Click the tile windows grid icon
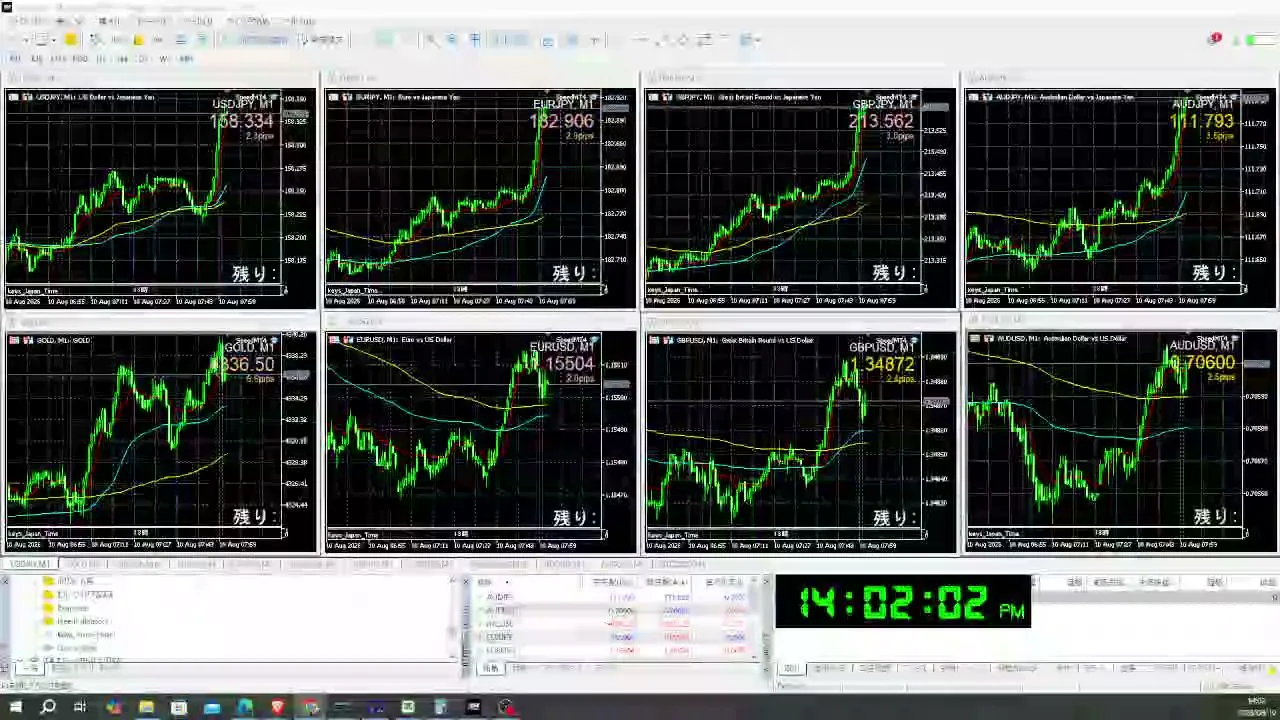 point(474,39)
